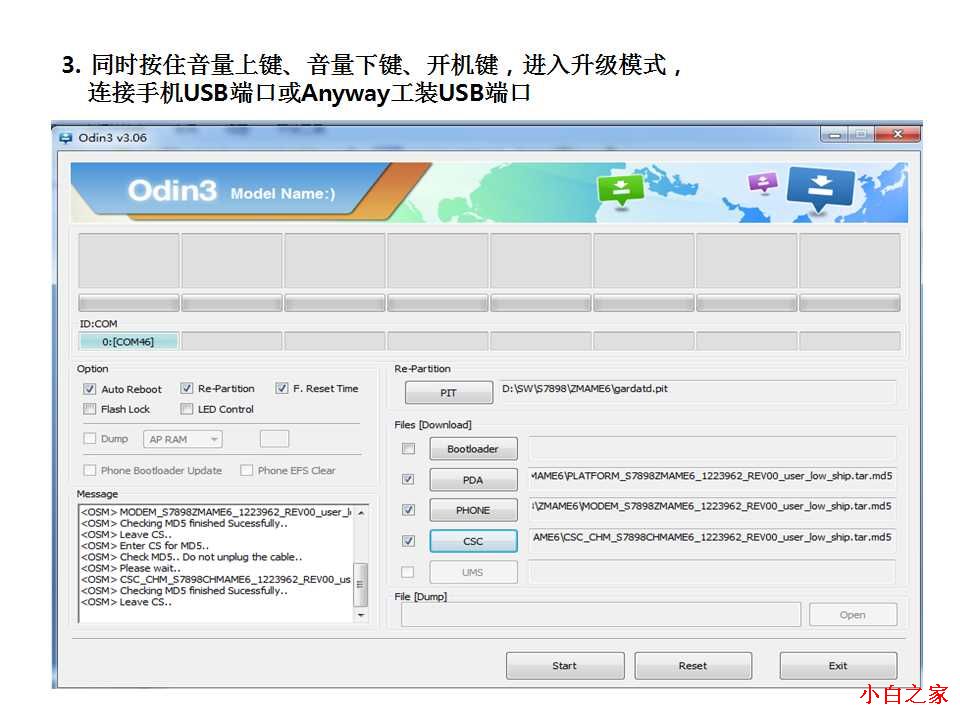Click the Odin3 logo in banner
Image resolution: width=960 pixels, height=720 pixels.
(173, 190)
